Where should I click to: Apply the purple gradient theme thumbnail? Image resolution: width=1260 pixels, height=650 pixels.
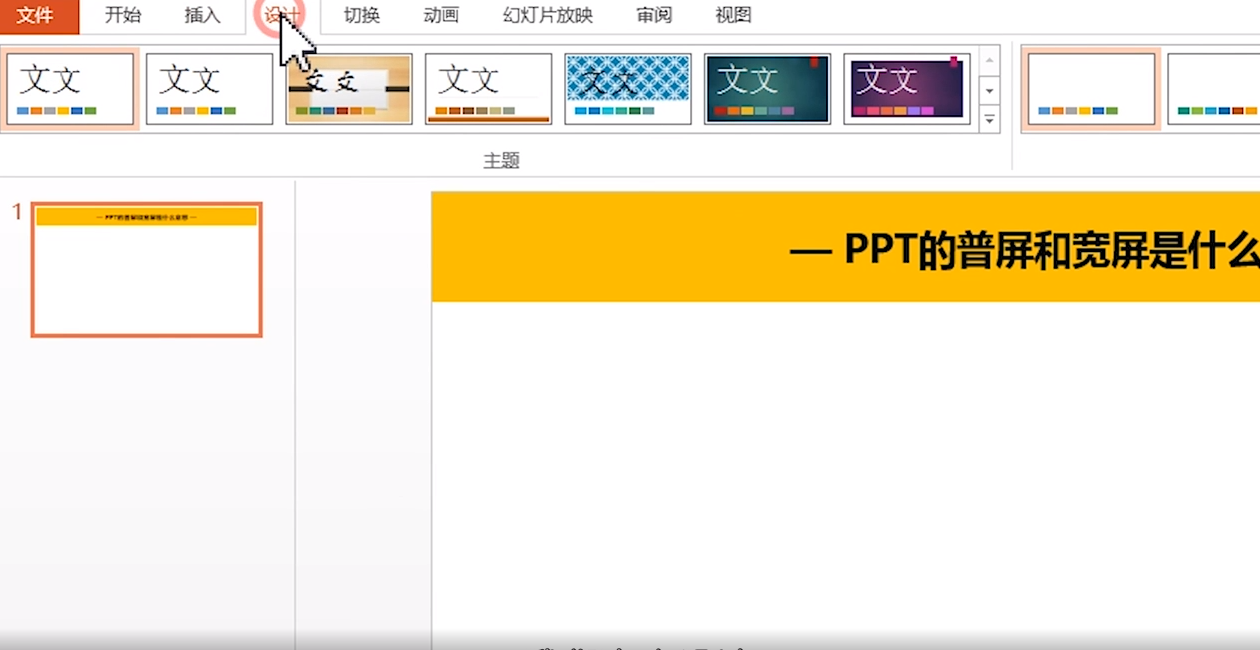click(907, 89)
